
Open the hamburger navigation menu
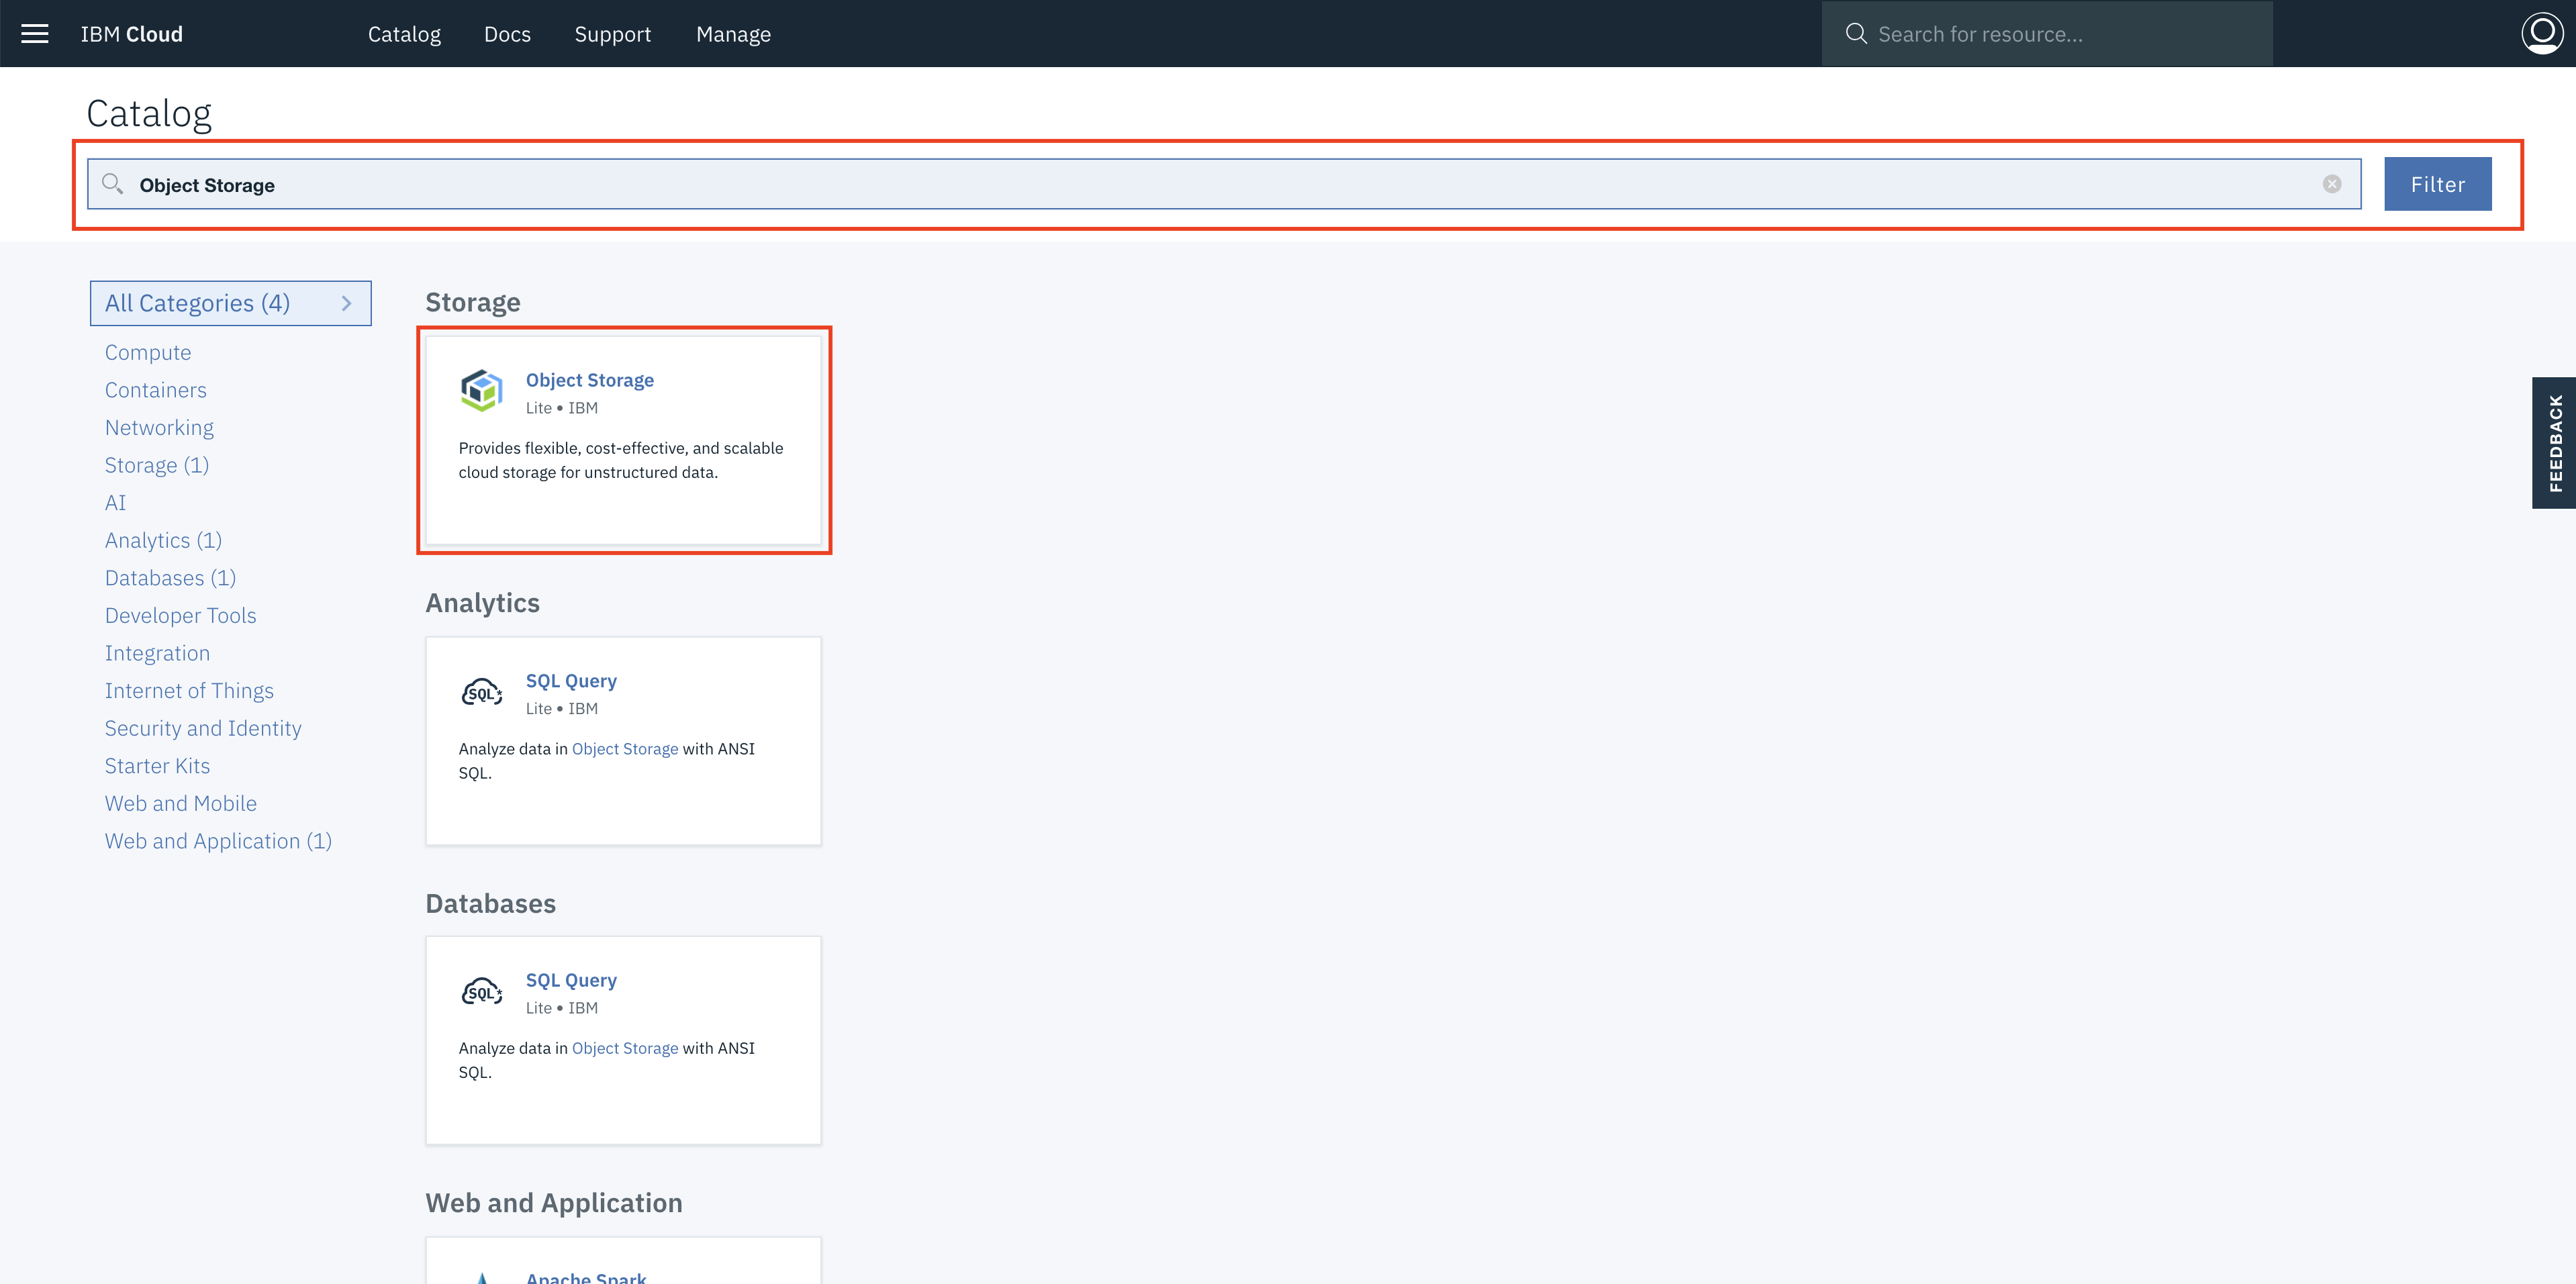[x=35, y=34]
